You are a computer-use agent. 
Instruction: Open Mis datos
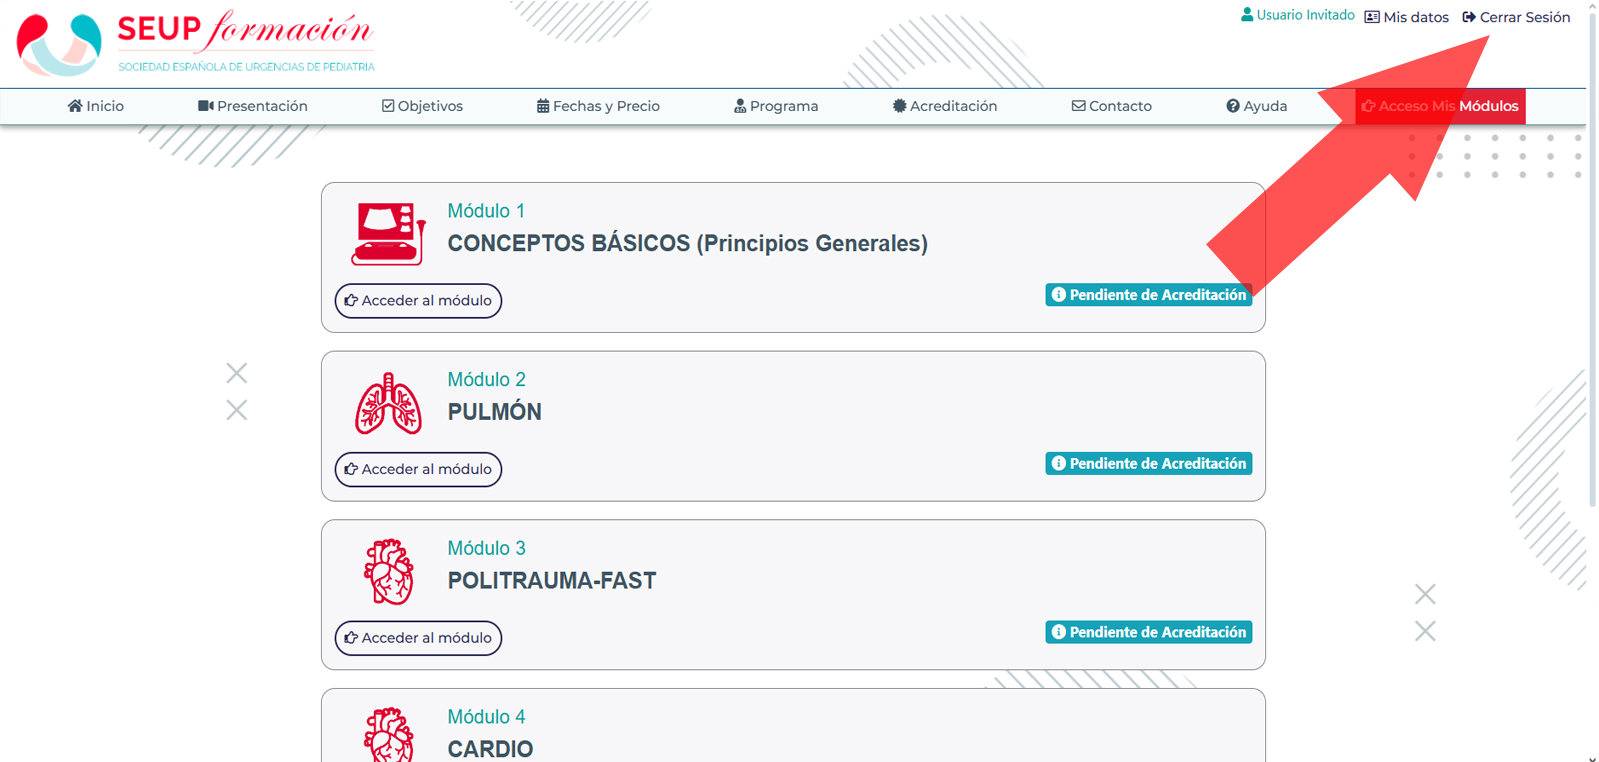pyautogui.click(x=1406, y=17)
